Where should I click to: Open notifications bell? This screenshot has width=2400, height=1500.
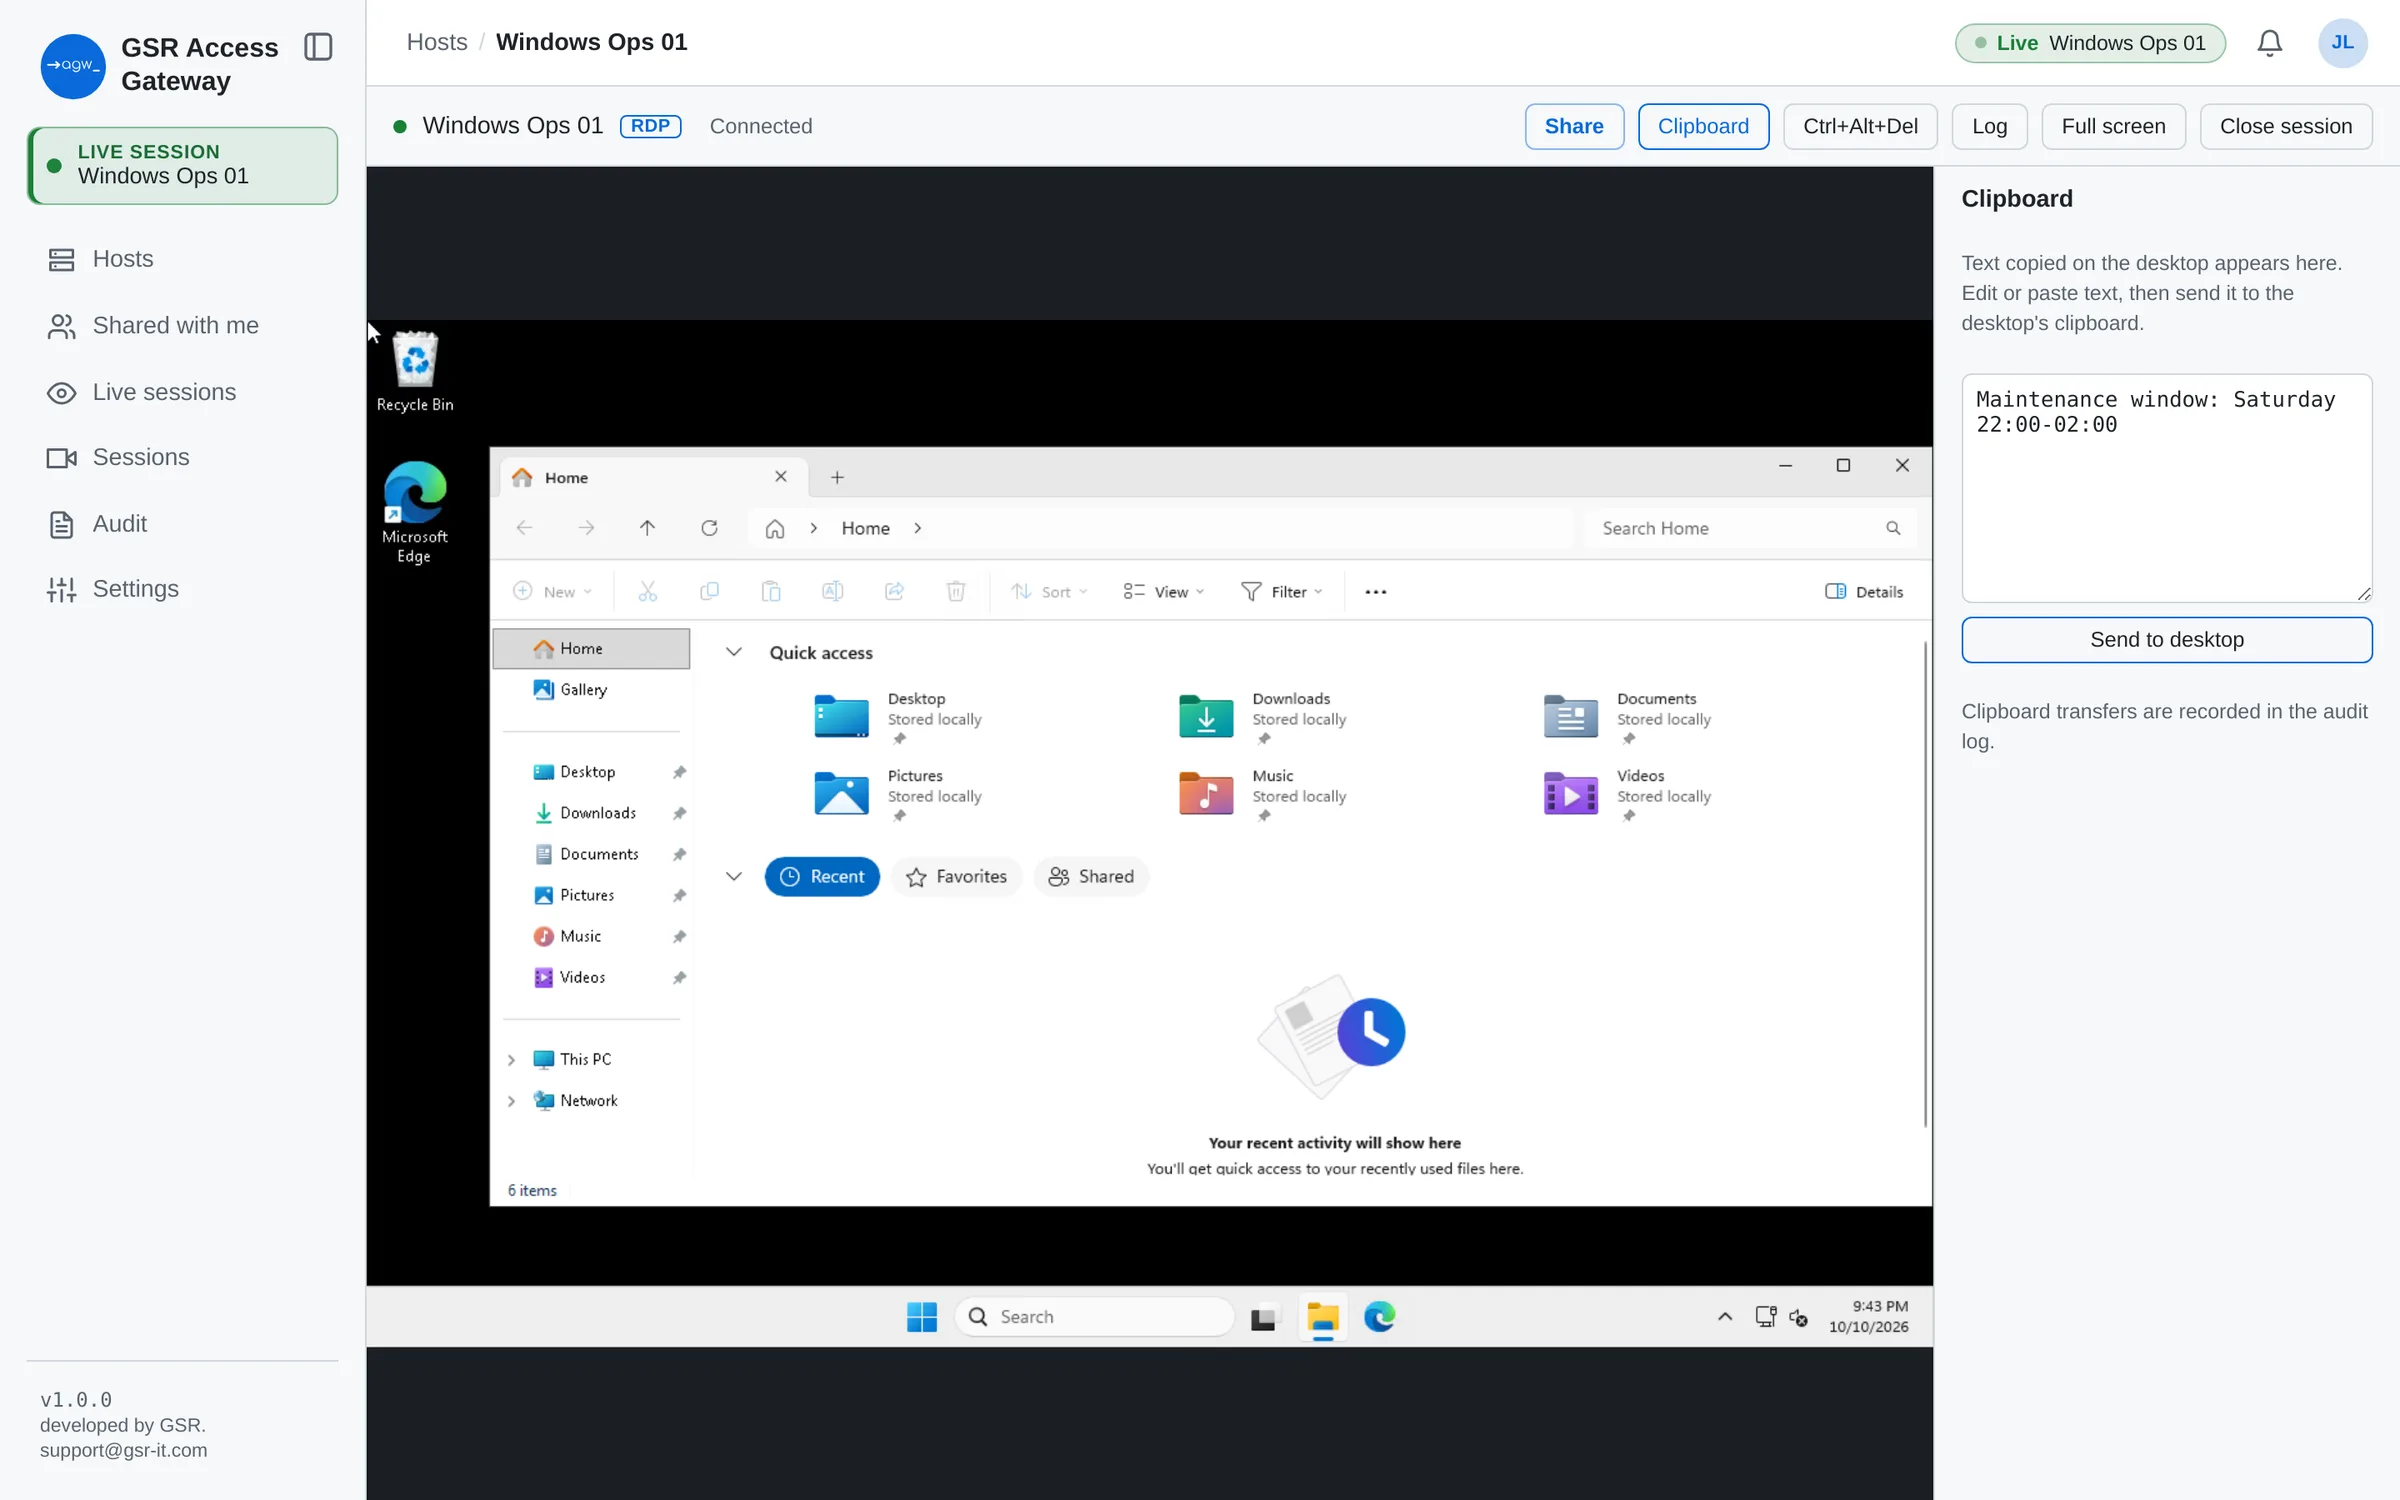2269,43
